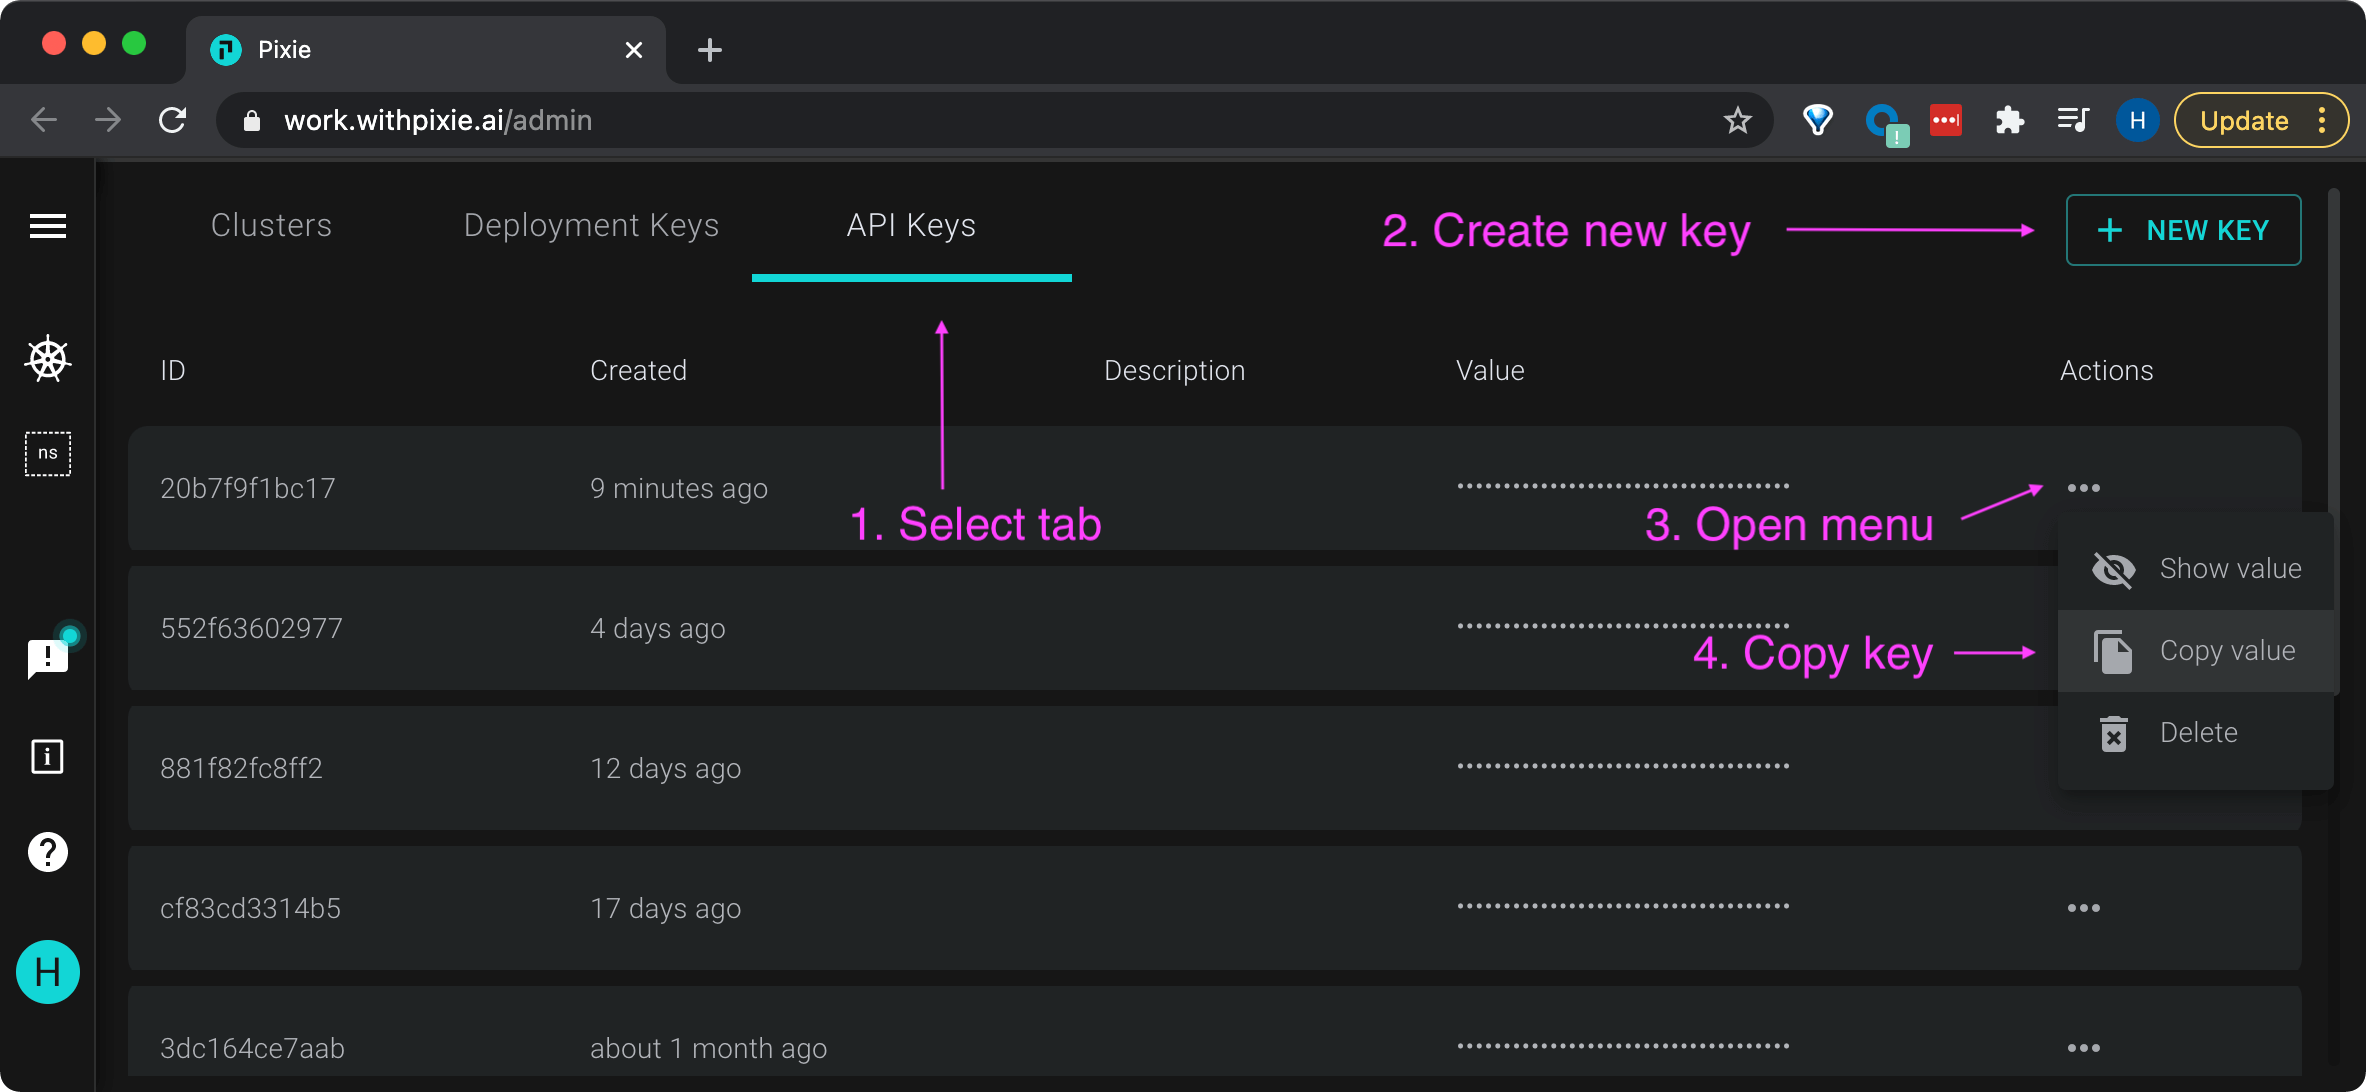This screenshot has width=2366, height=1092.
Task: Open the teal H profile avatar
Action: pyautogui.click(x=47, y=972)
